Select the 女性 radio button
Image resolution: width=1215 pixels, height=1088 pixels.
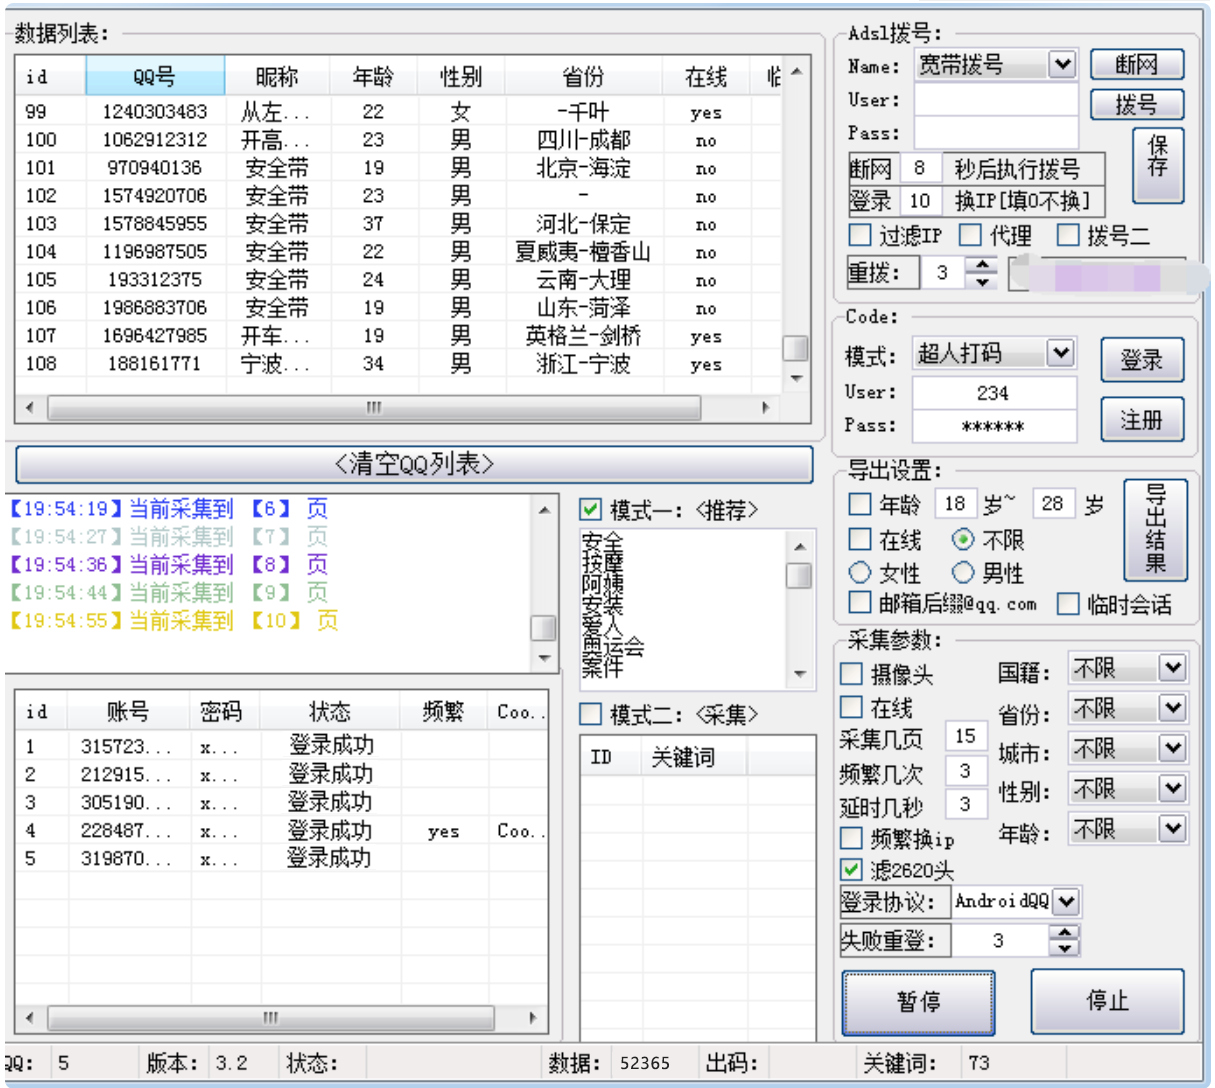[859, 573]
